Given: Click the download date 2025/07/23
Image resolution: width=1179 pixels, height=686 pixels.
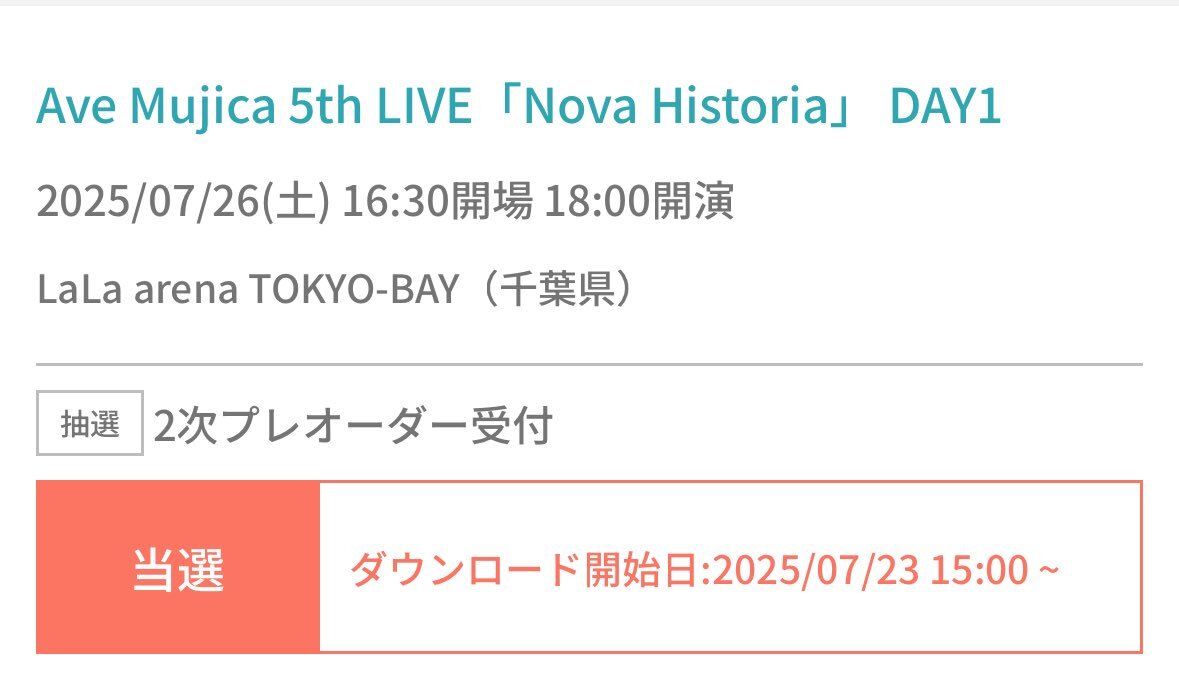Looking at the screenshot, I should (x=815, y=569).
